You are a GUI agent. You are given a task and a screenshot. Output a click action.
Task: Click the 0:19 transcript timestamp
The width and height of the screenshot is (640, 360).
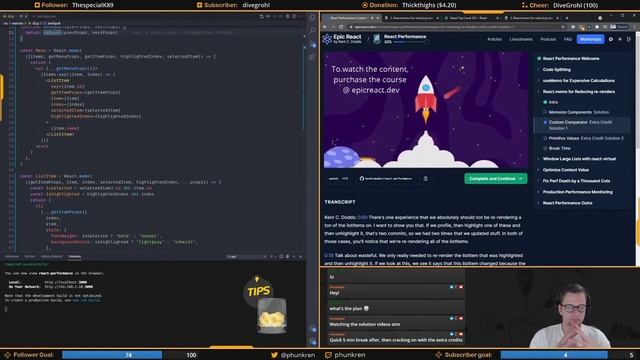click(x=329, y=256)
